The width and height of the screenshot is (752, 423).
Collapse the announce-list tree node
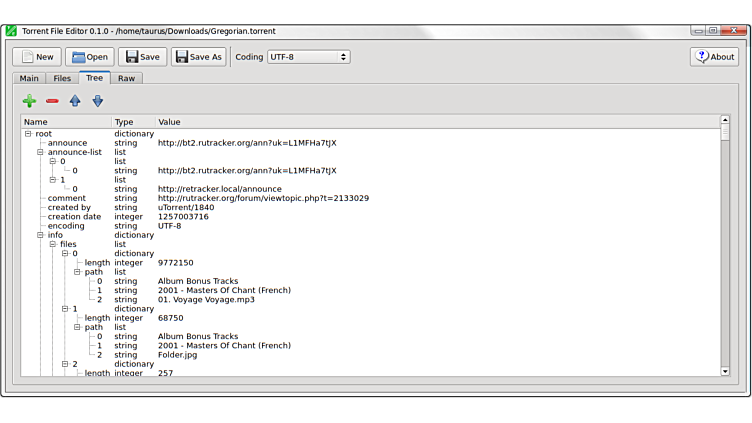40,152
